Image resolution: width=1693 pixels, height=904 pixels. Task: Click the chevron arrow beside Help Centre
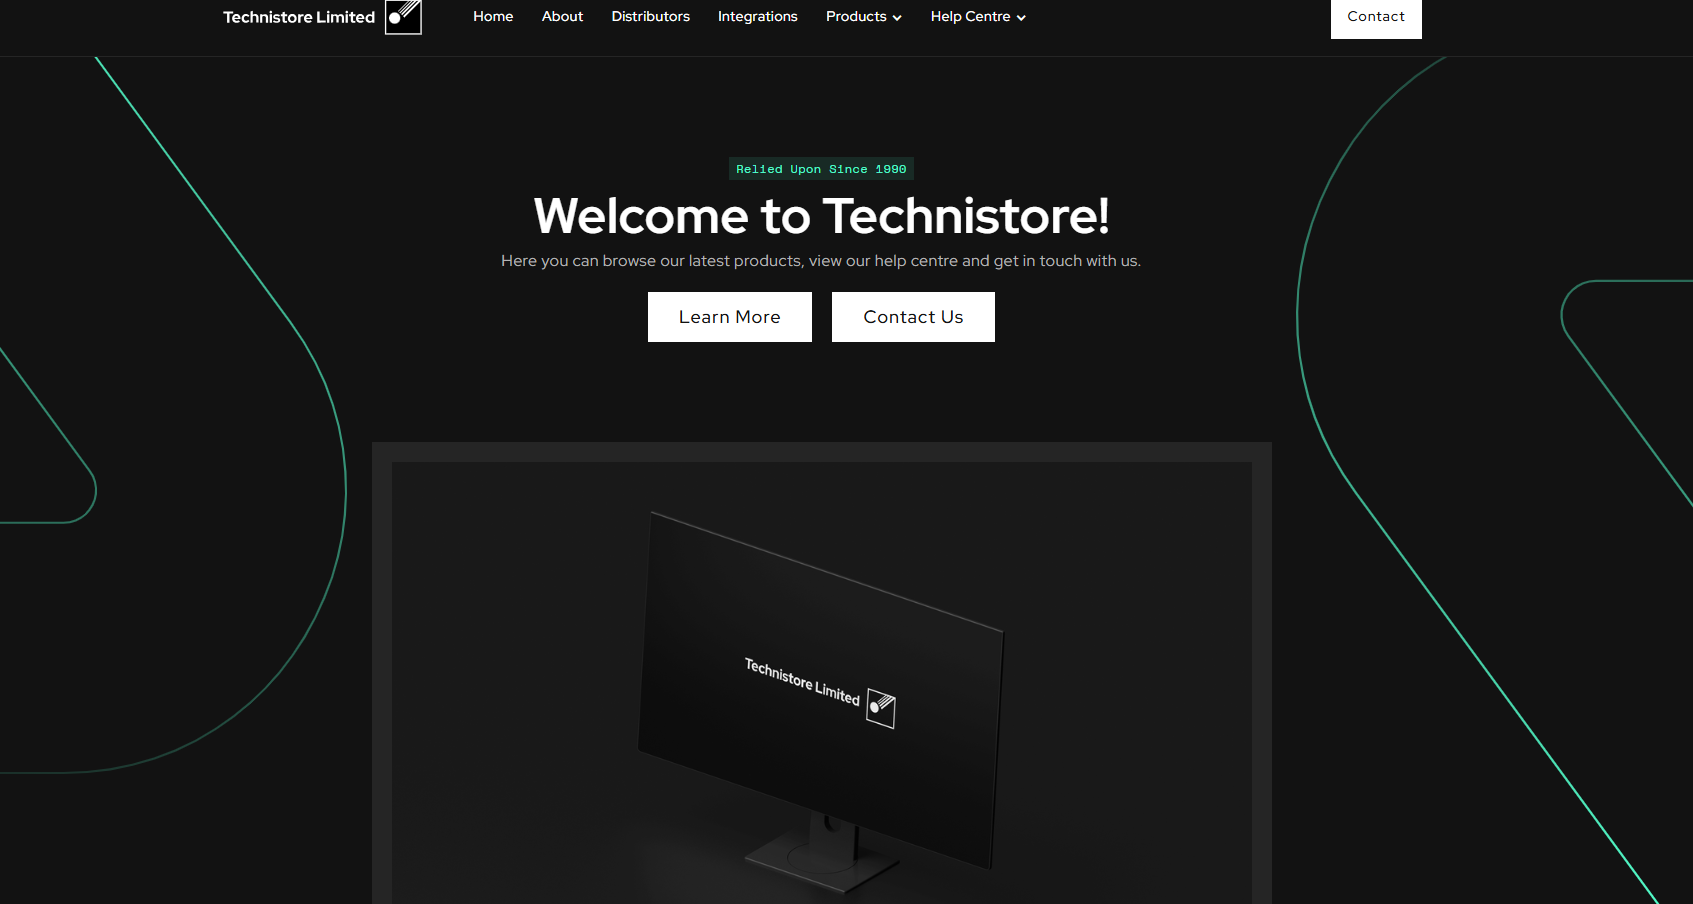pos(1021,18)
